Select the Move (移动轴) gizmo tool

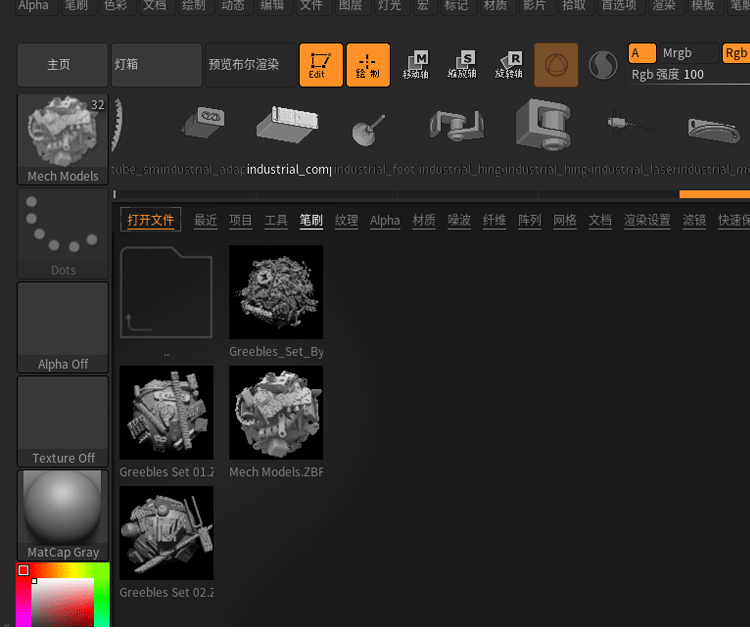click(x=415, y=65)
